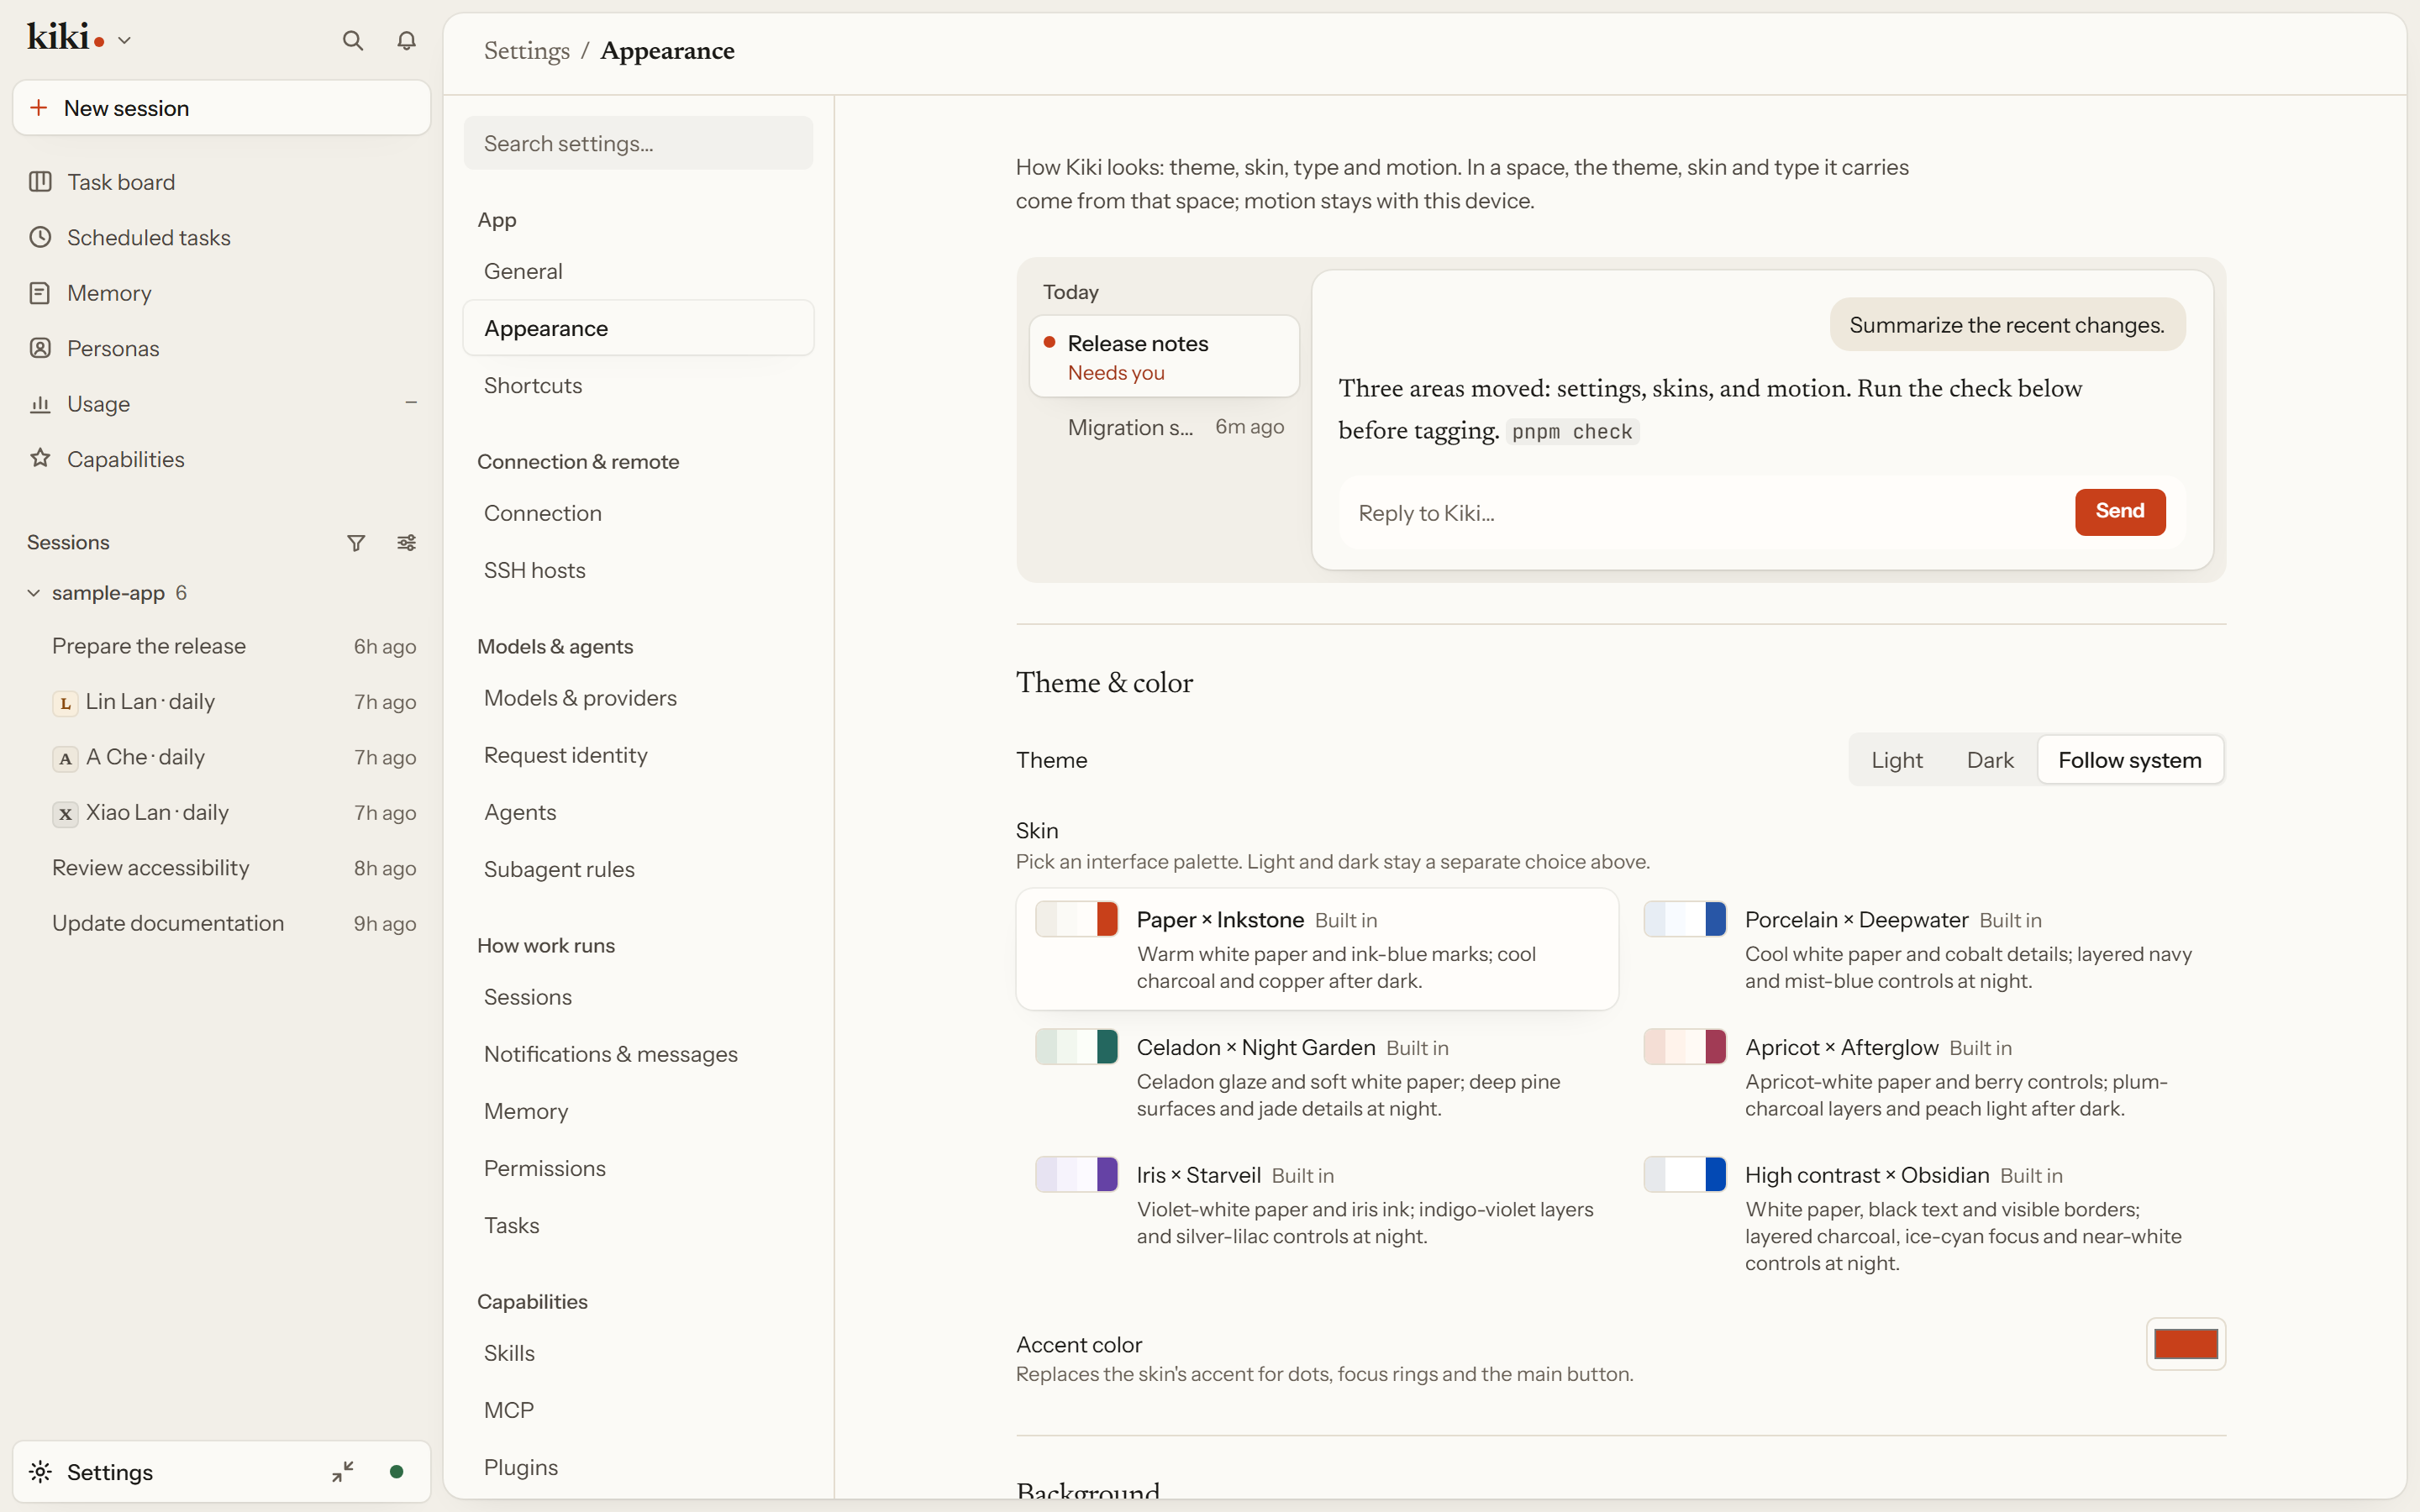Click the Capabilities star icon
Screen dimensions: 2420x1512
point(40,458)
